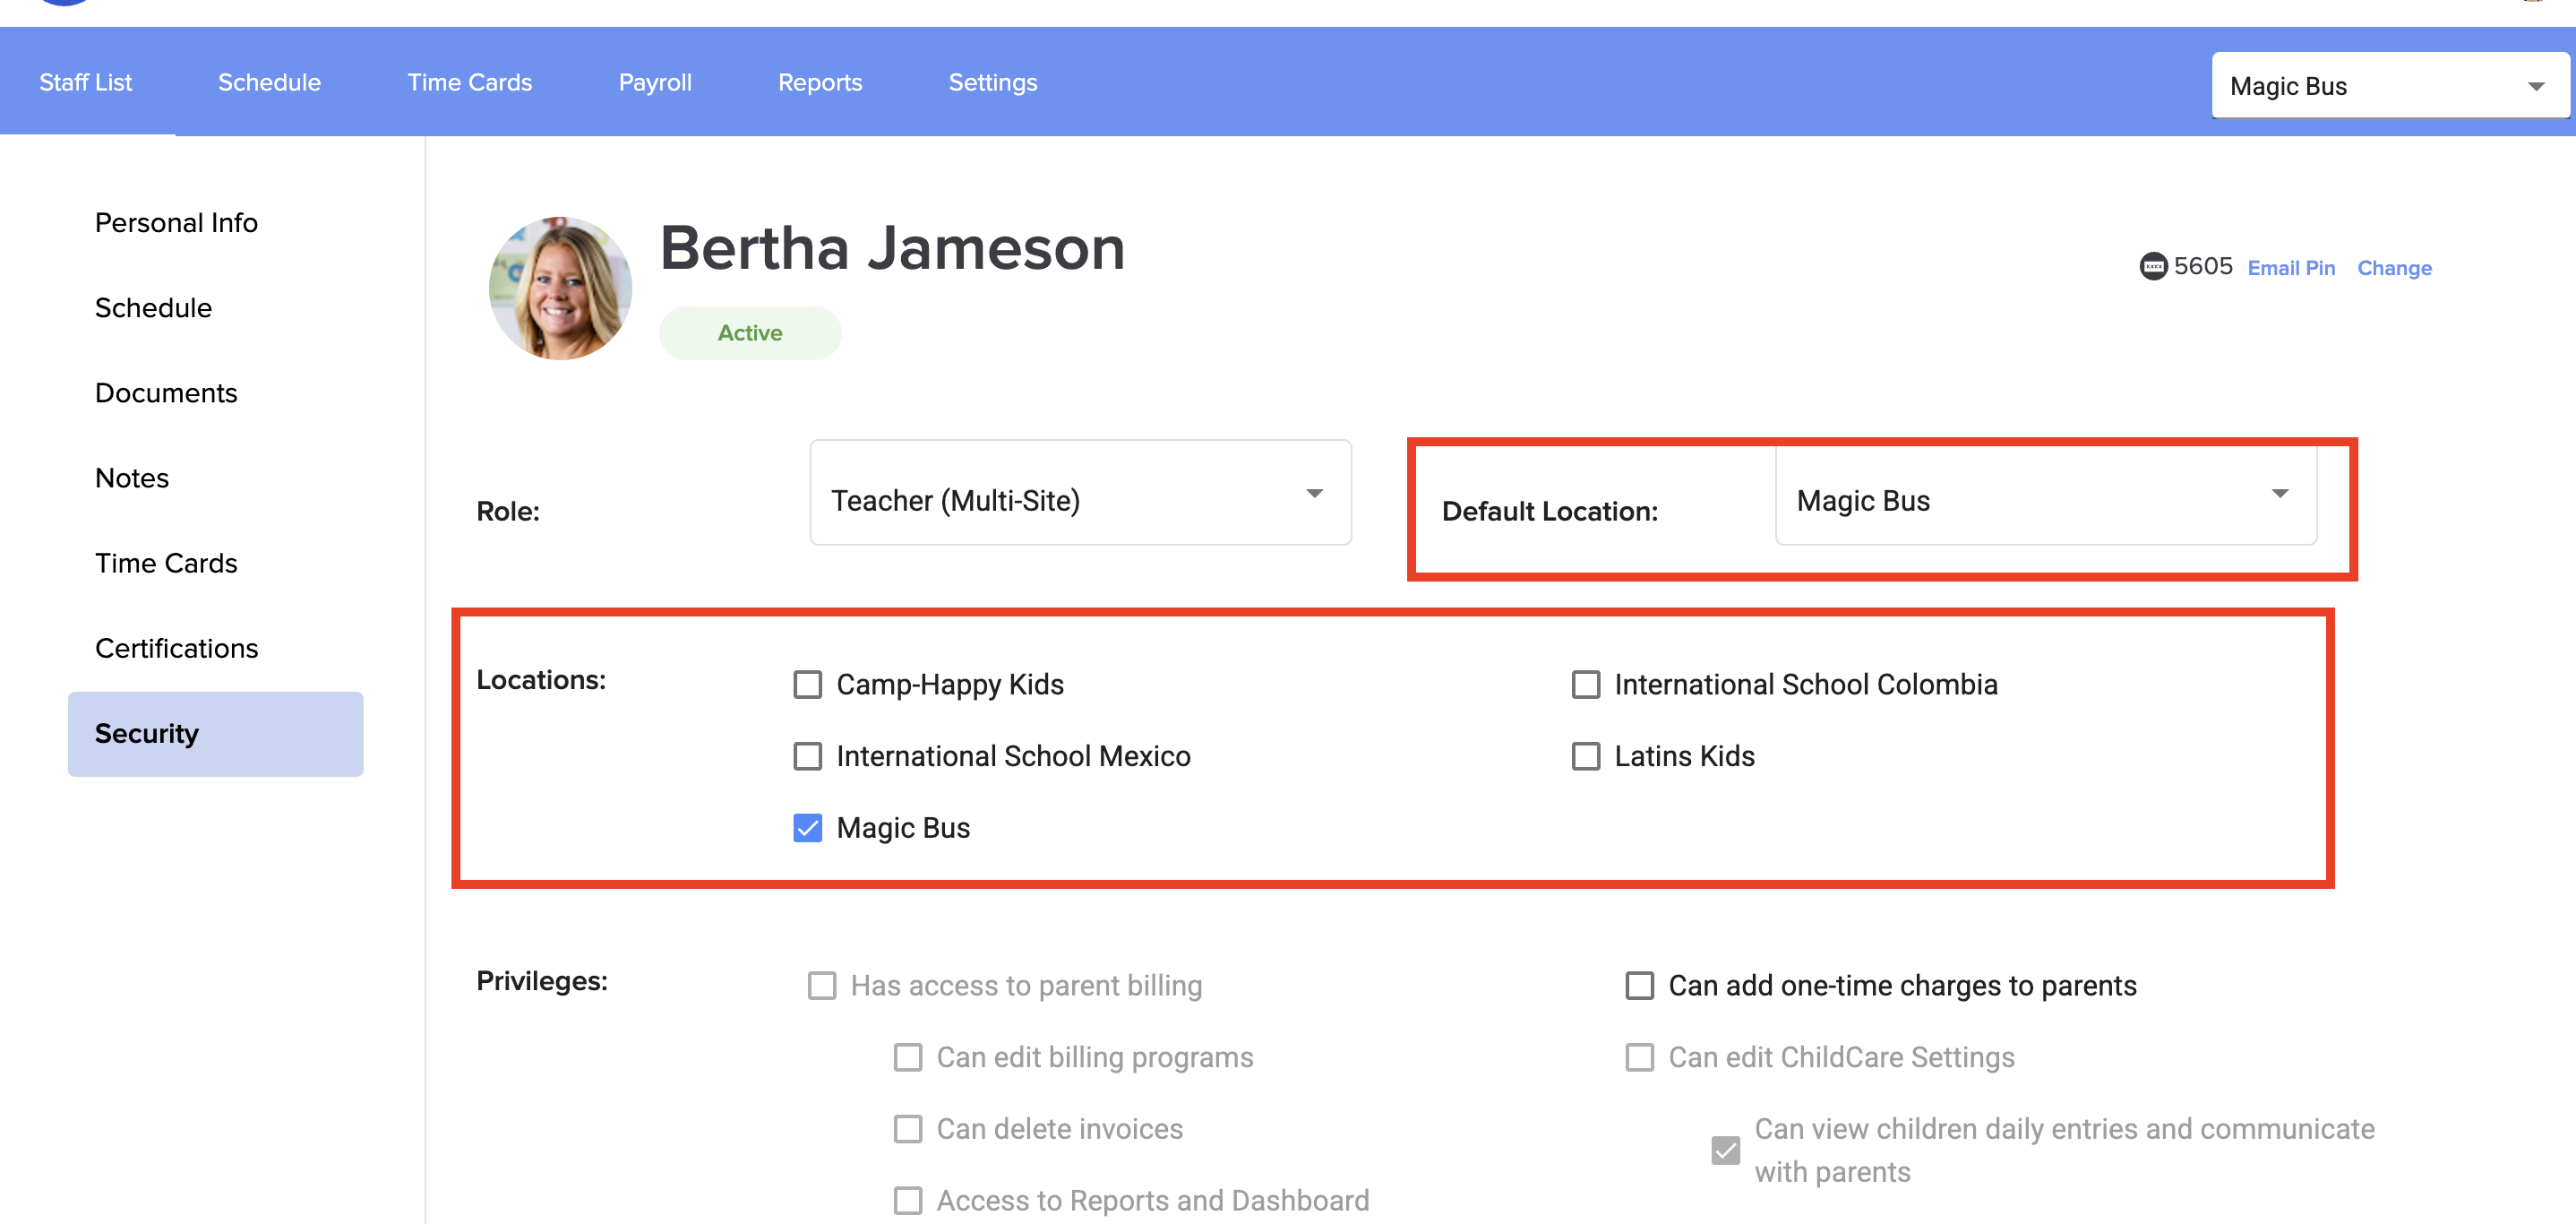Click the Email Pin link
Image resolution: width=2576 pixels, height=1224 pixels.
[x=2291, y=268]
